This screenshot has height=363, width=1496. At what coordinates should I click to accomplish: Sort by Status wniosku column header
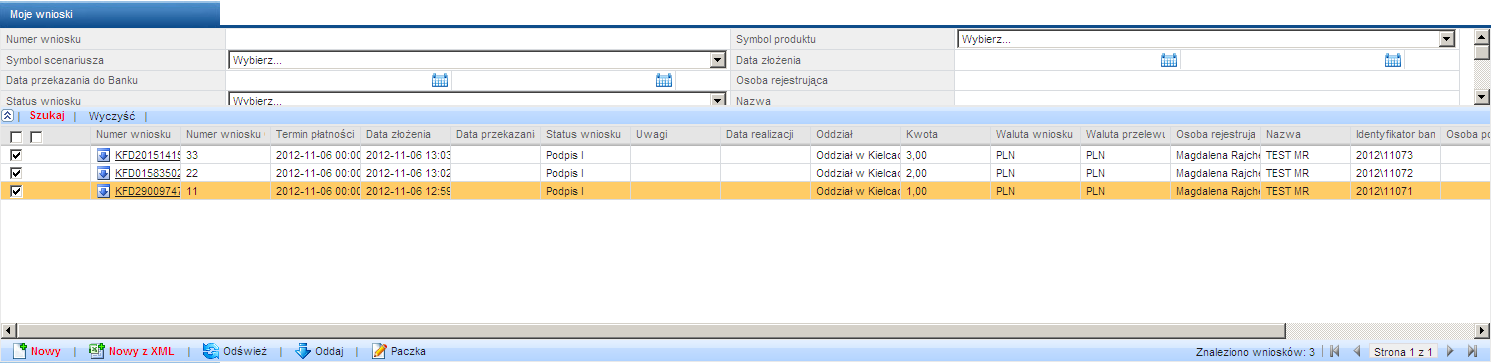586,134
